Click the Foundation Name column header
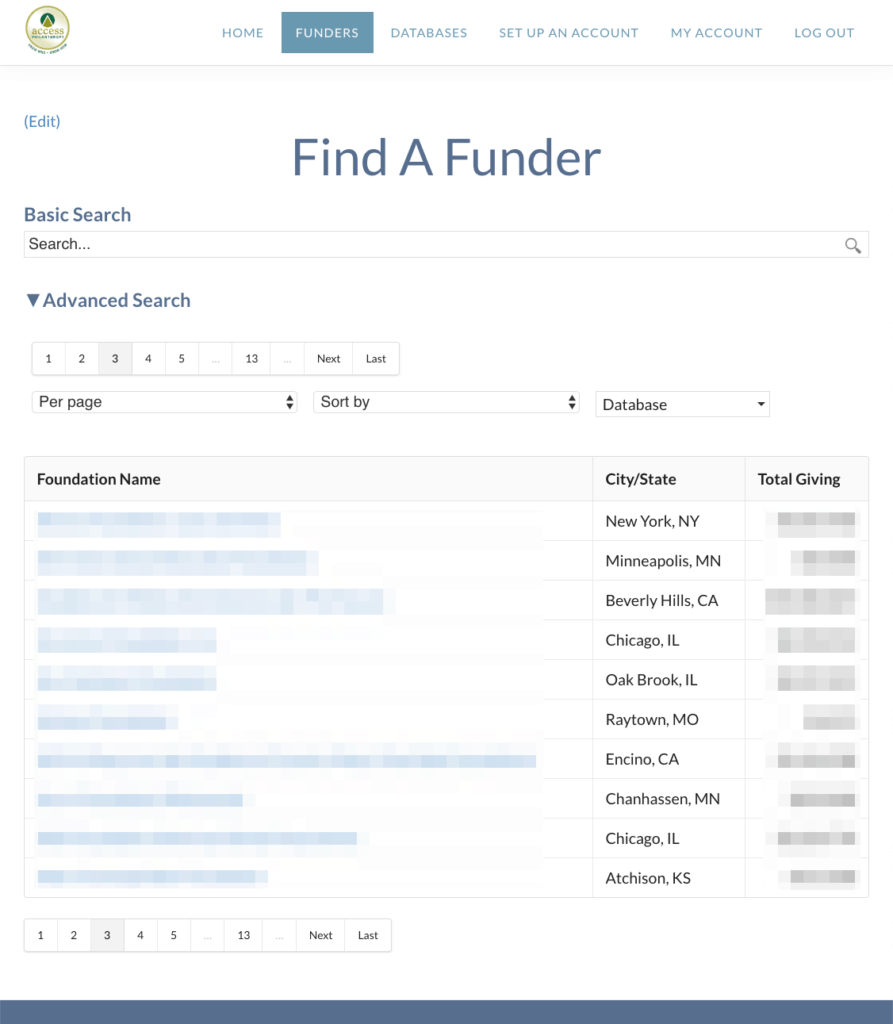 click(98, 479)
